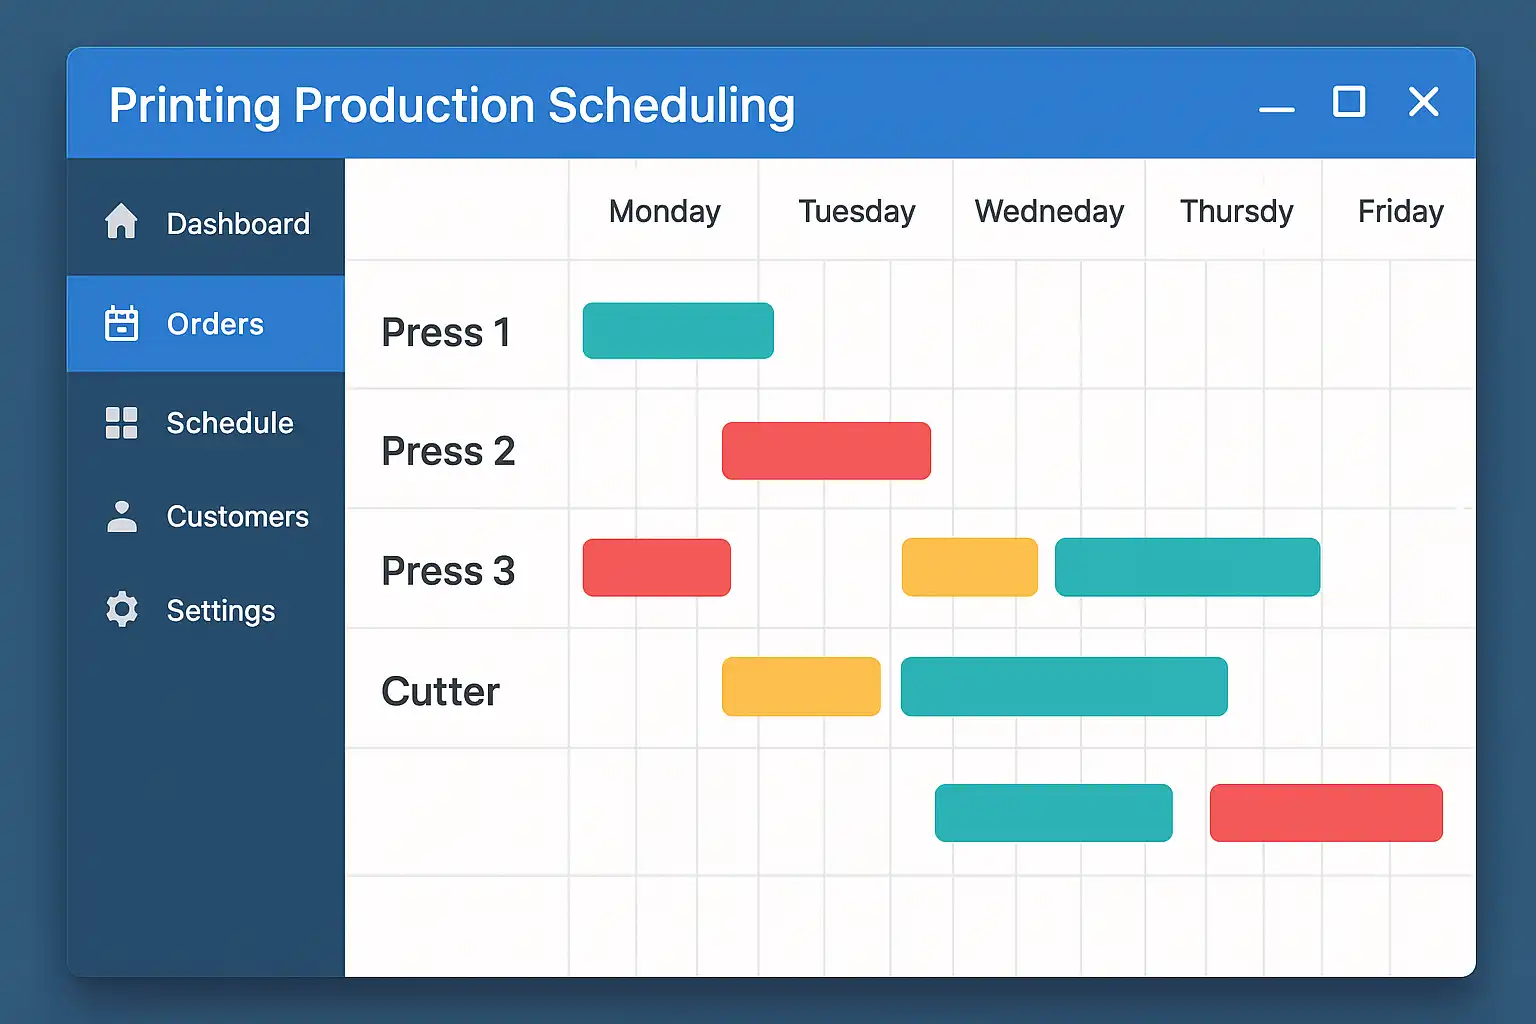This screenshot has width=1536, height=1024.
Task: Click the Wednesday column header
Action: click(1049, 212)
